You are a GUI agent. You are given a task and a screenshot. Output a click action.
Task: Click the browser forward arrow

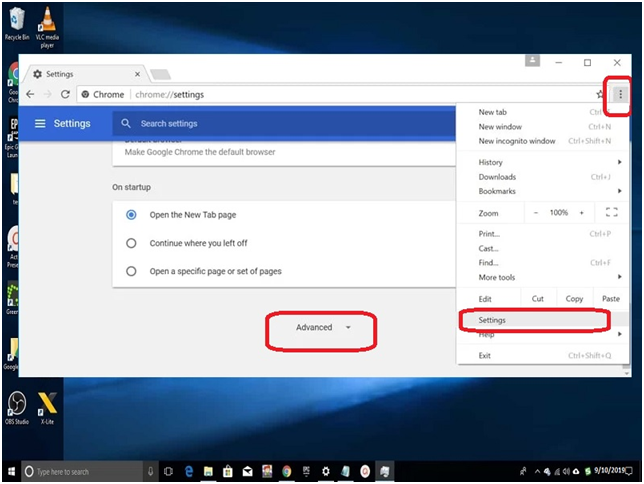48,94
